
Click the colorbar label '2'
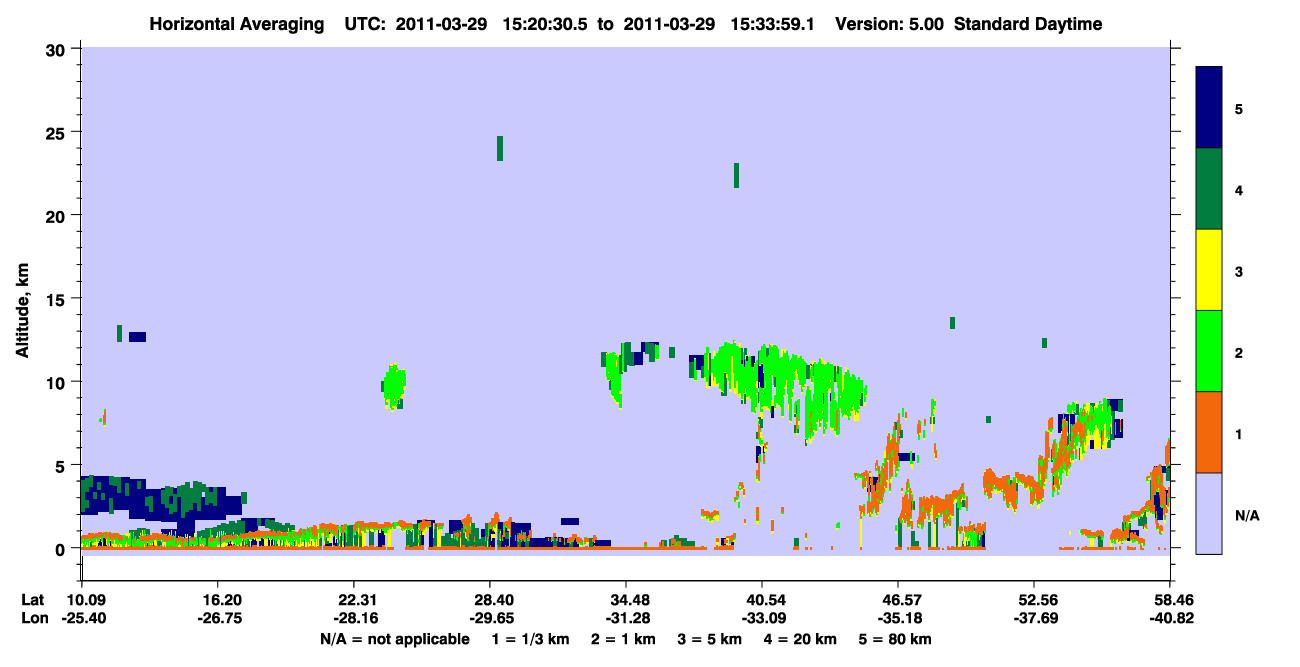1239,352
